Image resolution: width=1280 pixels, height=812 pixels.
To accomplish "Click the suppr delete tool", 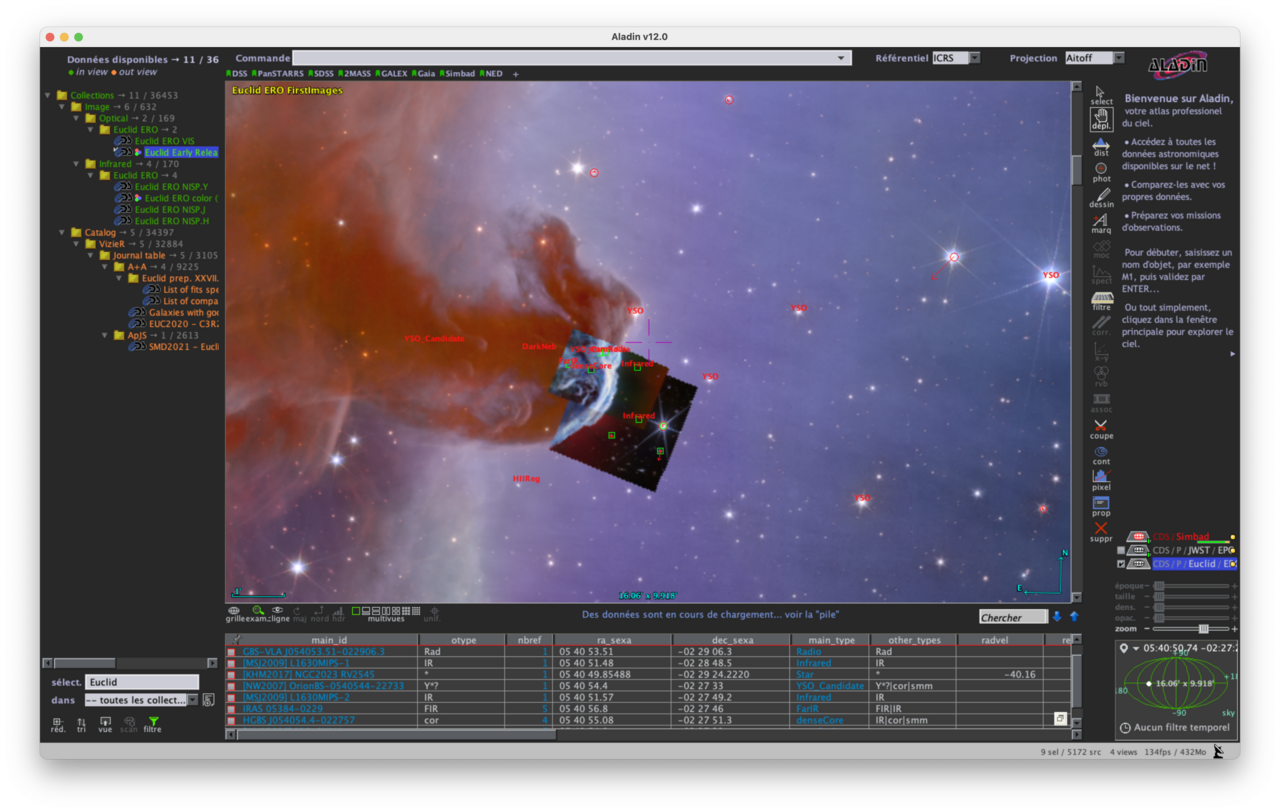I will tap(1101, 532).
